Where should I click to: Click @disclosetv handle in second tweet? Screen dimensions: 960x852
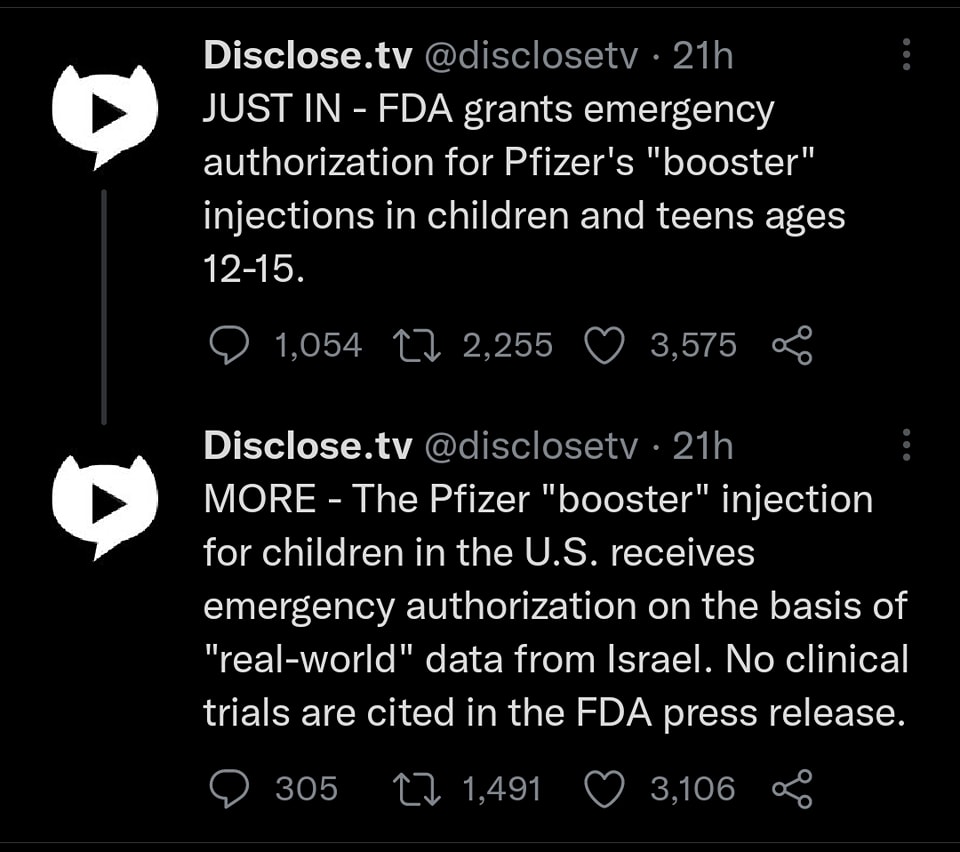(532, 446)
